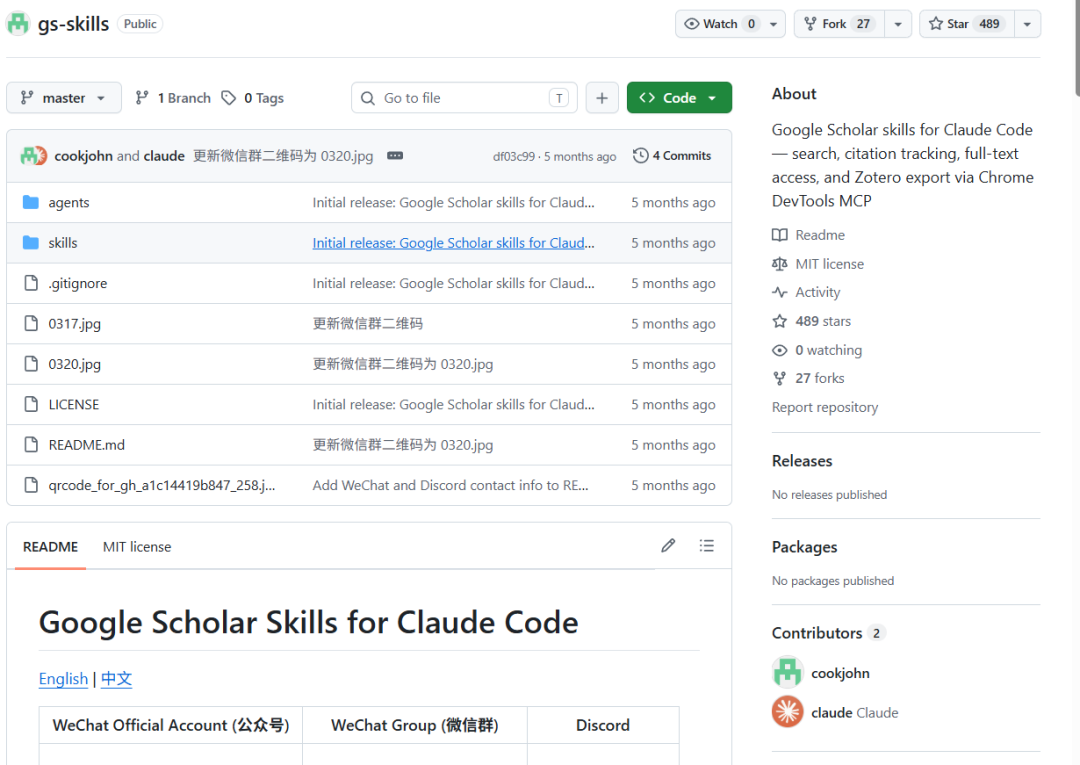View the 489 stars link
The width and height of the screenshot is (1080, 765).
[812, 321]
